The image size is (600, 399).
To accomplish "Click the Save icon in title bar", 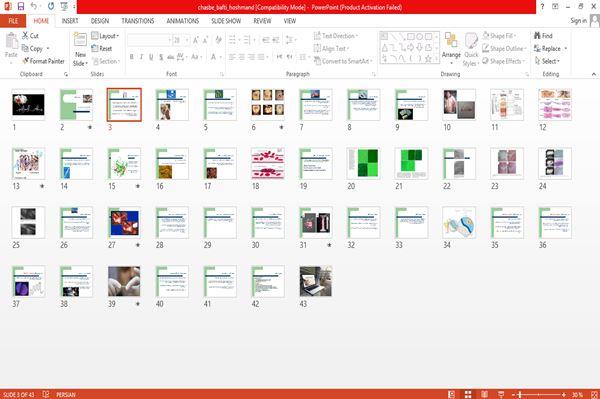I will [x=21, y=6].
